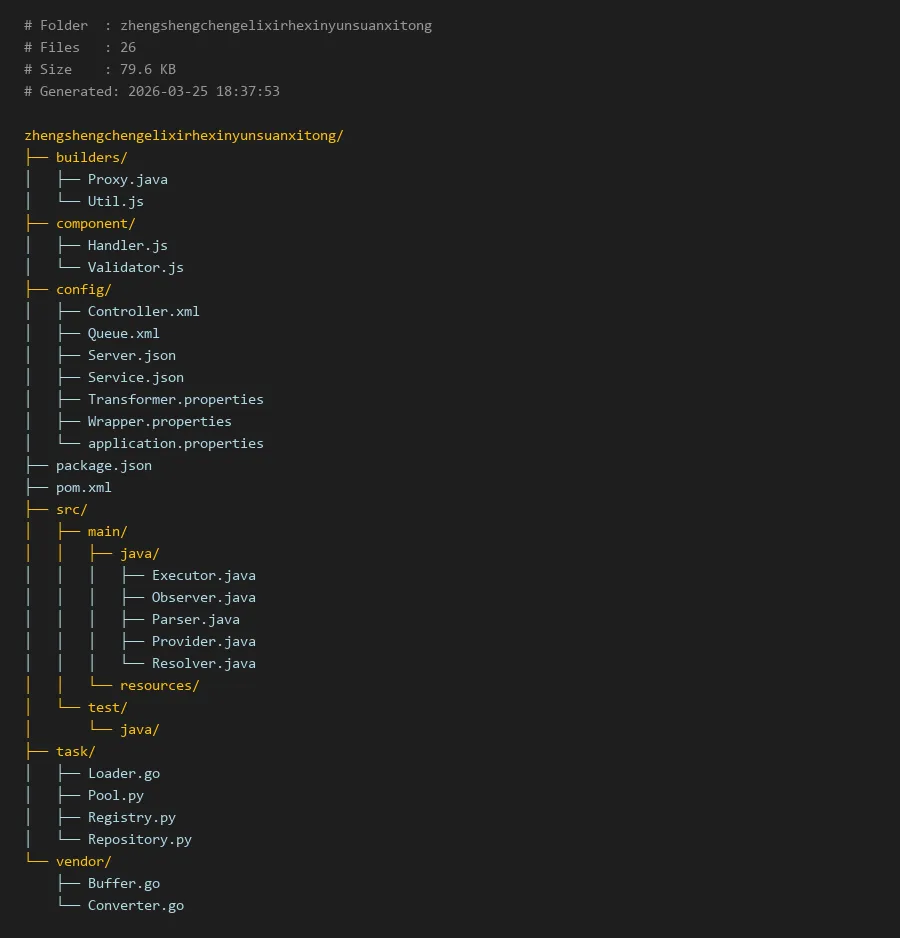Select Handler.js file entry

pos(127,245)
